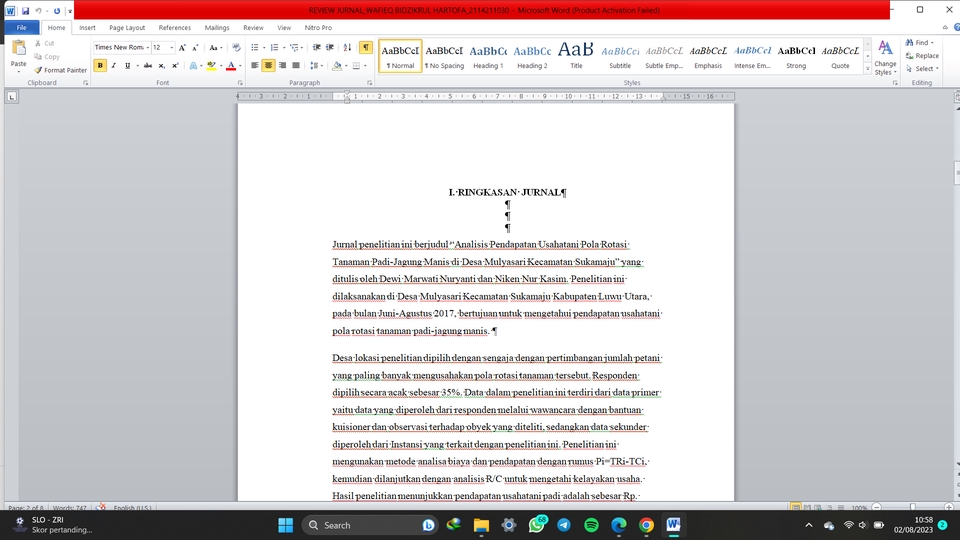Screen dimensions: 960x540
Task: Click the Numbering list icon
Action: (274, 47)
